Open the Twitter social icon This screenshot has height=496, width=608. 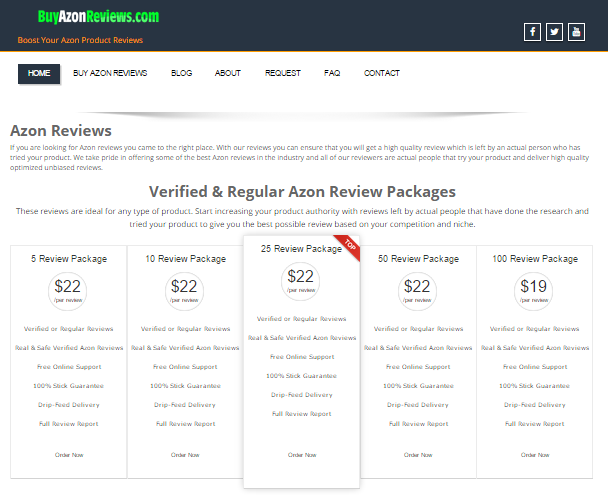(554, 31)
